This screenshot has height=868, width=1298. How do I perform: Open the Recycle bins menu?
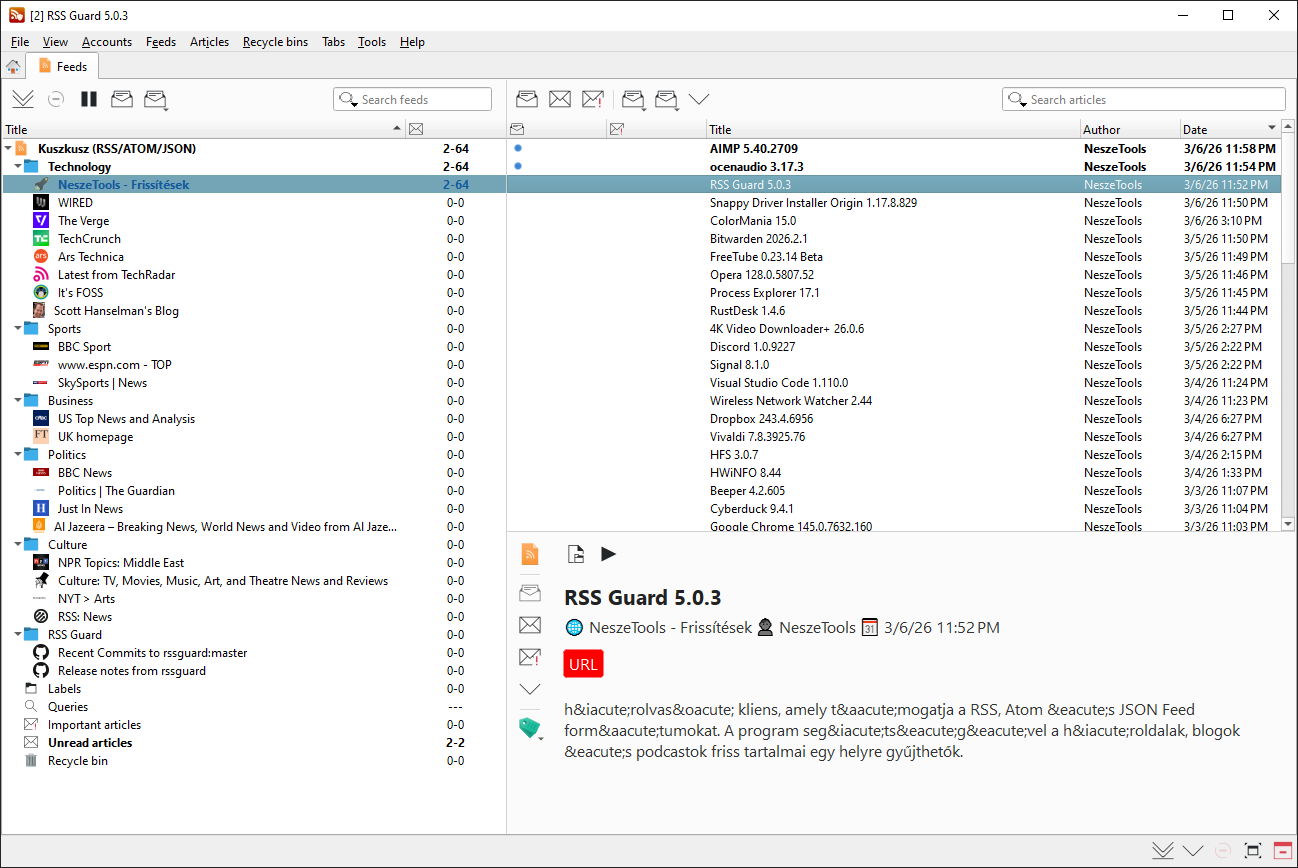275,42
